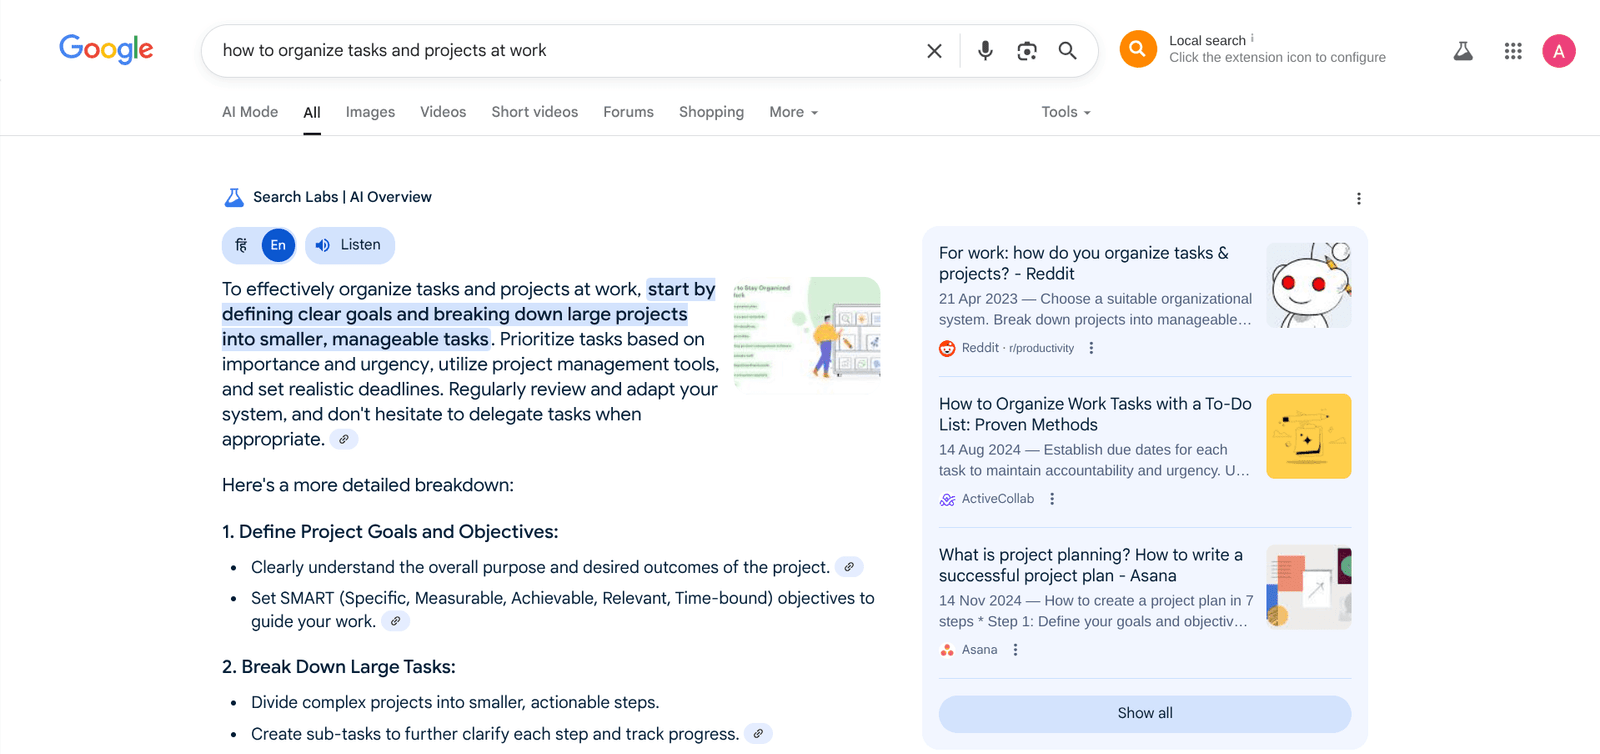Screen dimensions: 1600x754
Task: Click 'Here's a more detailed breakdown:' text
Action: point(368,485)
